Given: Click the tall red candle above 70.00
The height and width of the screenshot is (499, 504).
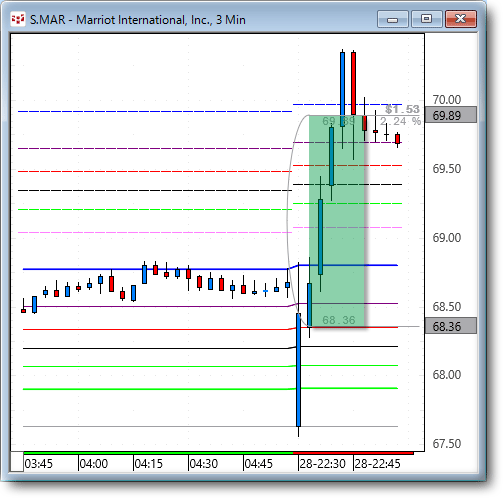Looking at the screenshot, I should [x=353, y=83].
